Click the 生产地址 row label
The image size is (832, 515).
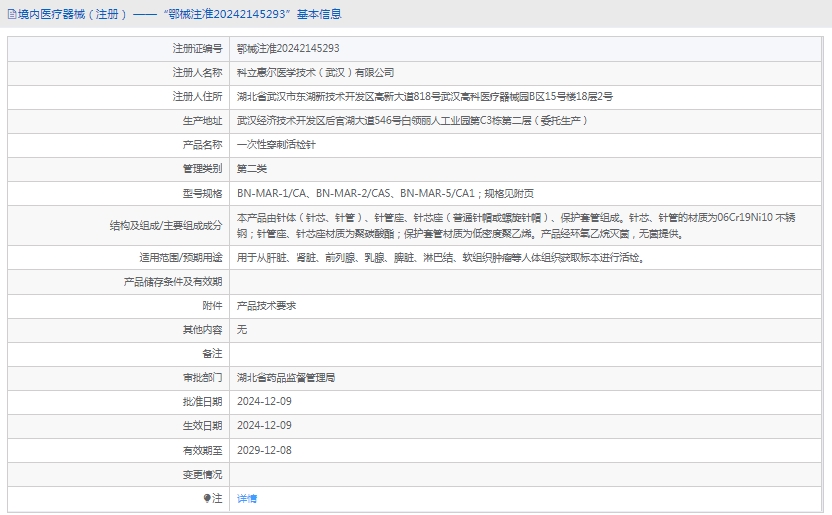click(203, 120)
